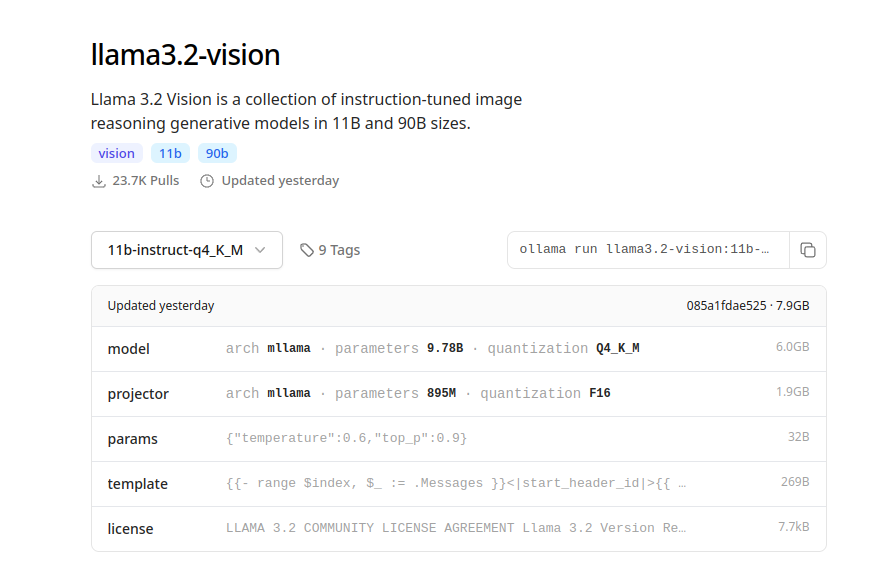The image size is (893, 586).
Task: Open the params file row
Action: point(133,439)
